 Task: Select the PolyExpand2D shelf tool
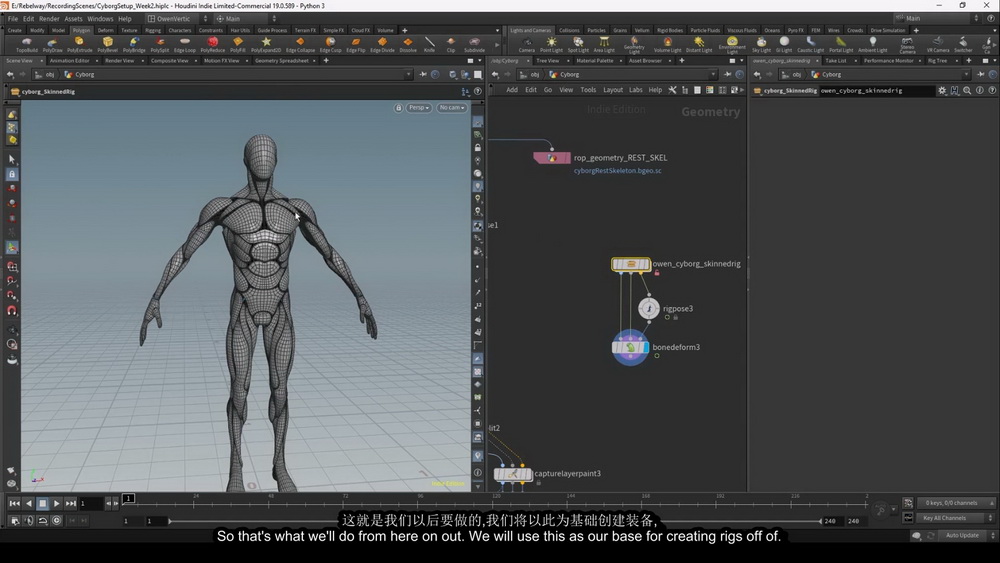coord(266,45)
